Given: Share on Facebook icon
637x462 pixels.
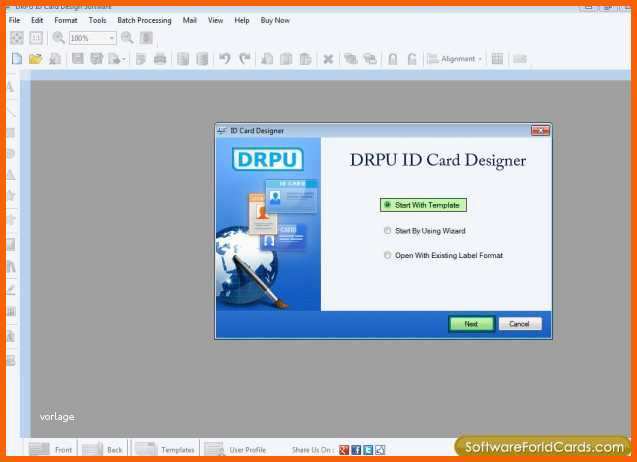Looking at the screenshot, I should pyautogui.click(x=356, y=449).
